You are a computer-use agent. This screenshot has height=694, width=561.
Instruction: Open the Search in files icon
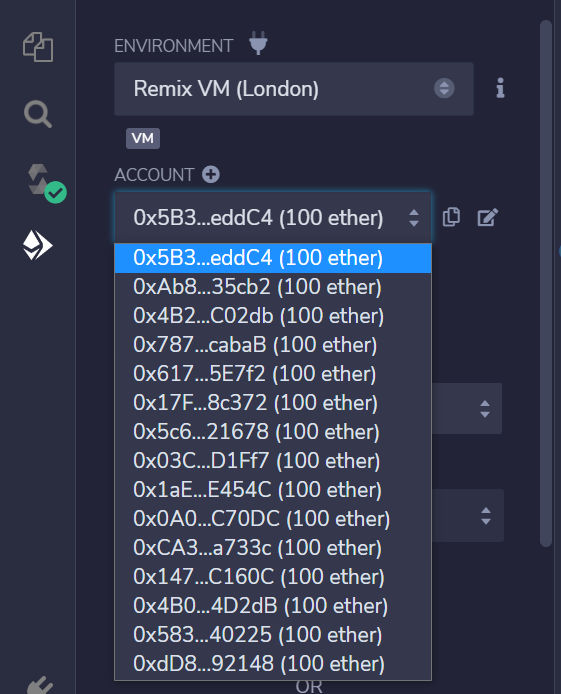(x=38, y=114)
